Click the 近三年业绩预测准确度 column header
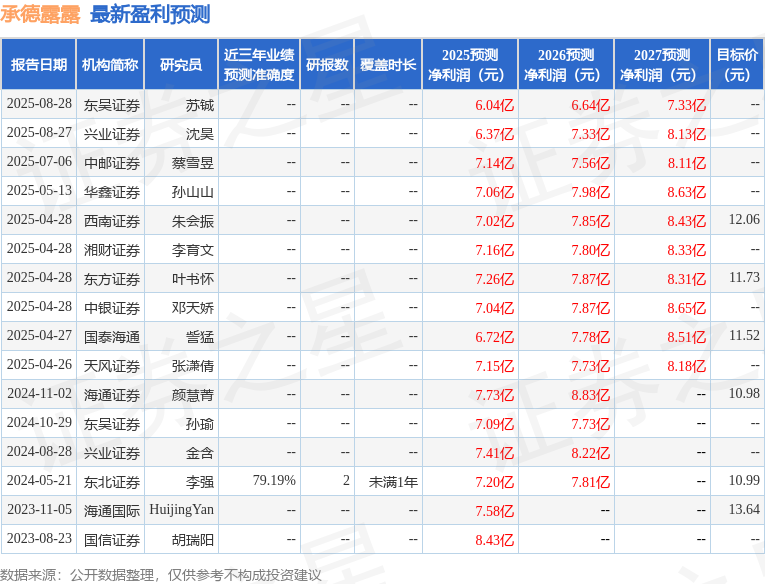 259,64
